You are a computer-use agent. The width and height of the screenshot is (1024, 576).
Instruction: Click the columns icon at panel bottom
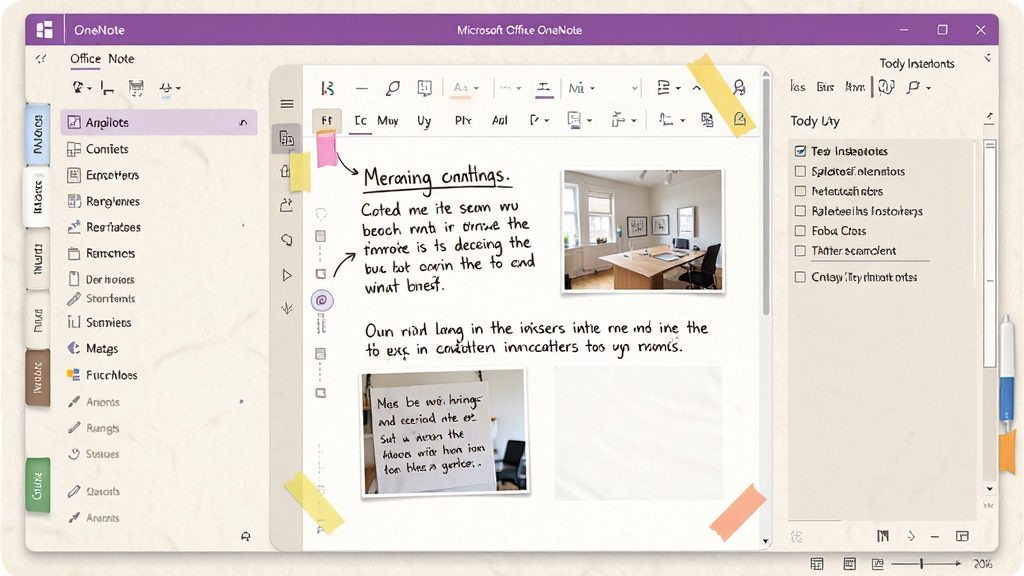click(883, 536)
